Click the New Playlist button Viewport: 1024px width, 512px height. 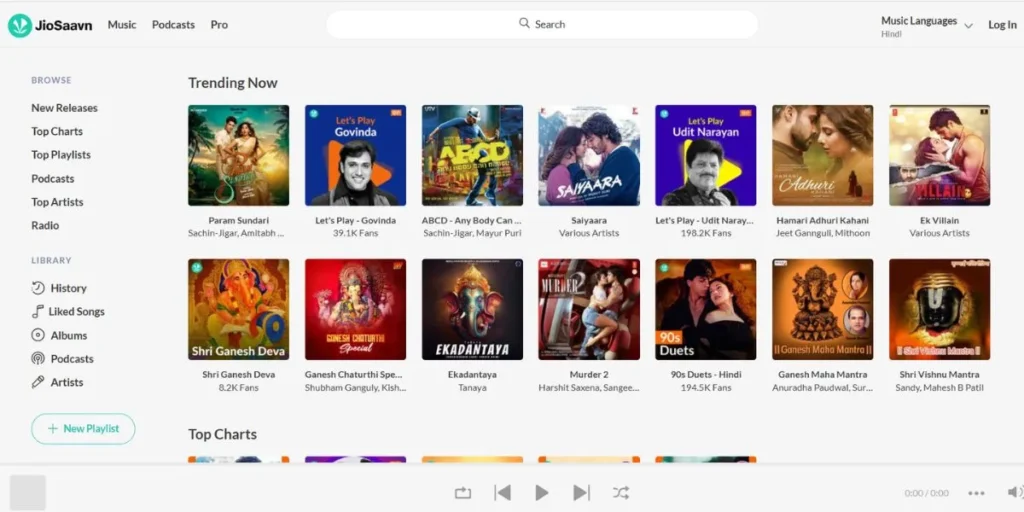tap(83, 428)
